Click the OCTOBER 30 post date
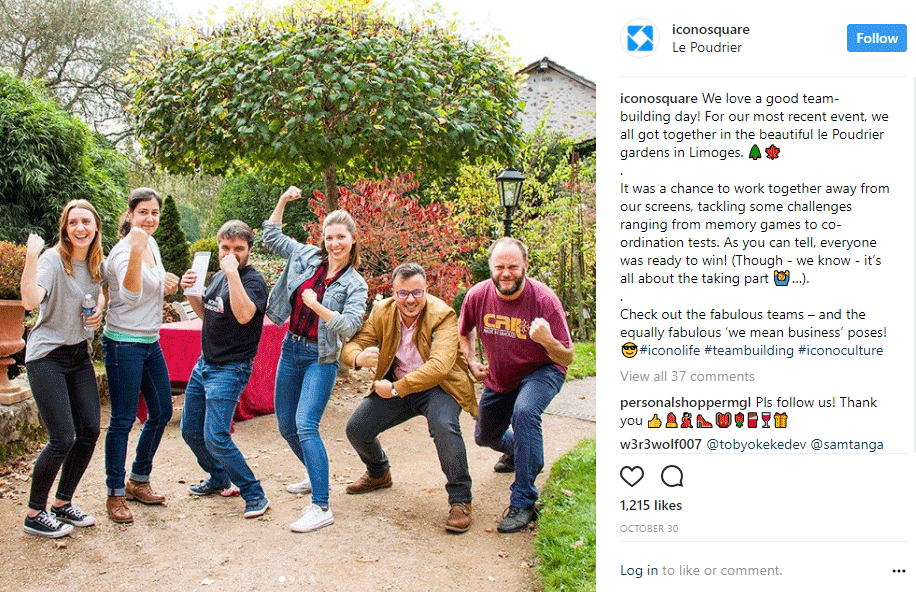916x592 pixels. [649, 528]
